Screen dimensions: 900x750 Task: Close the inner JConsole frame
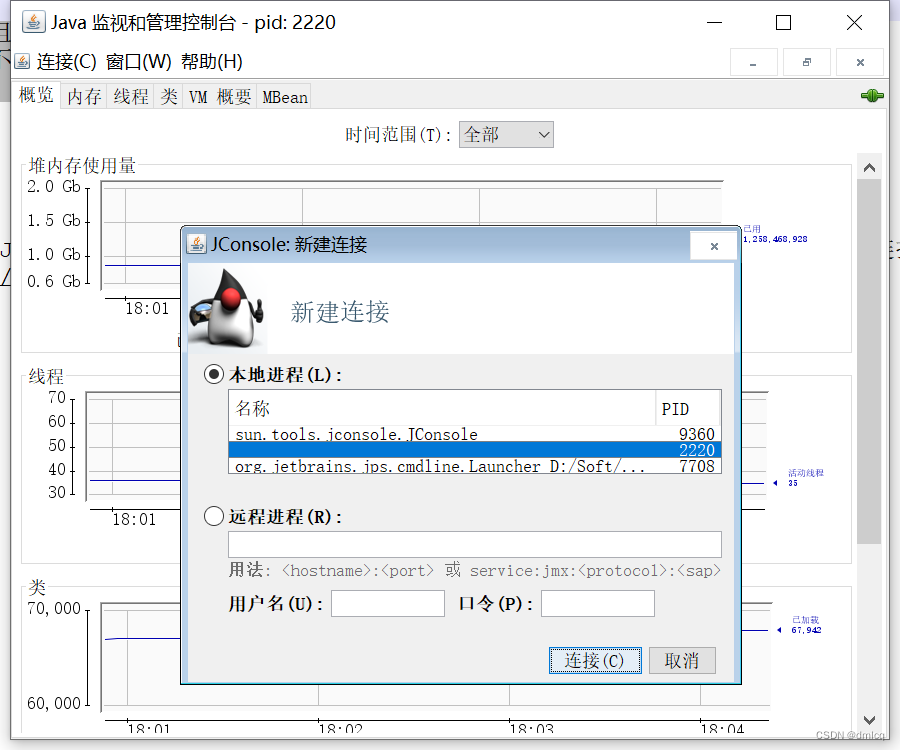(860, 63)
